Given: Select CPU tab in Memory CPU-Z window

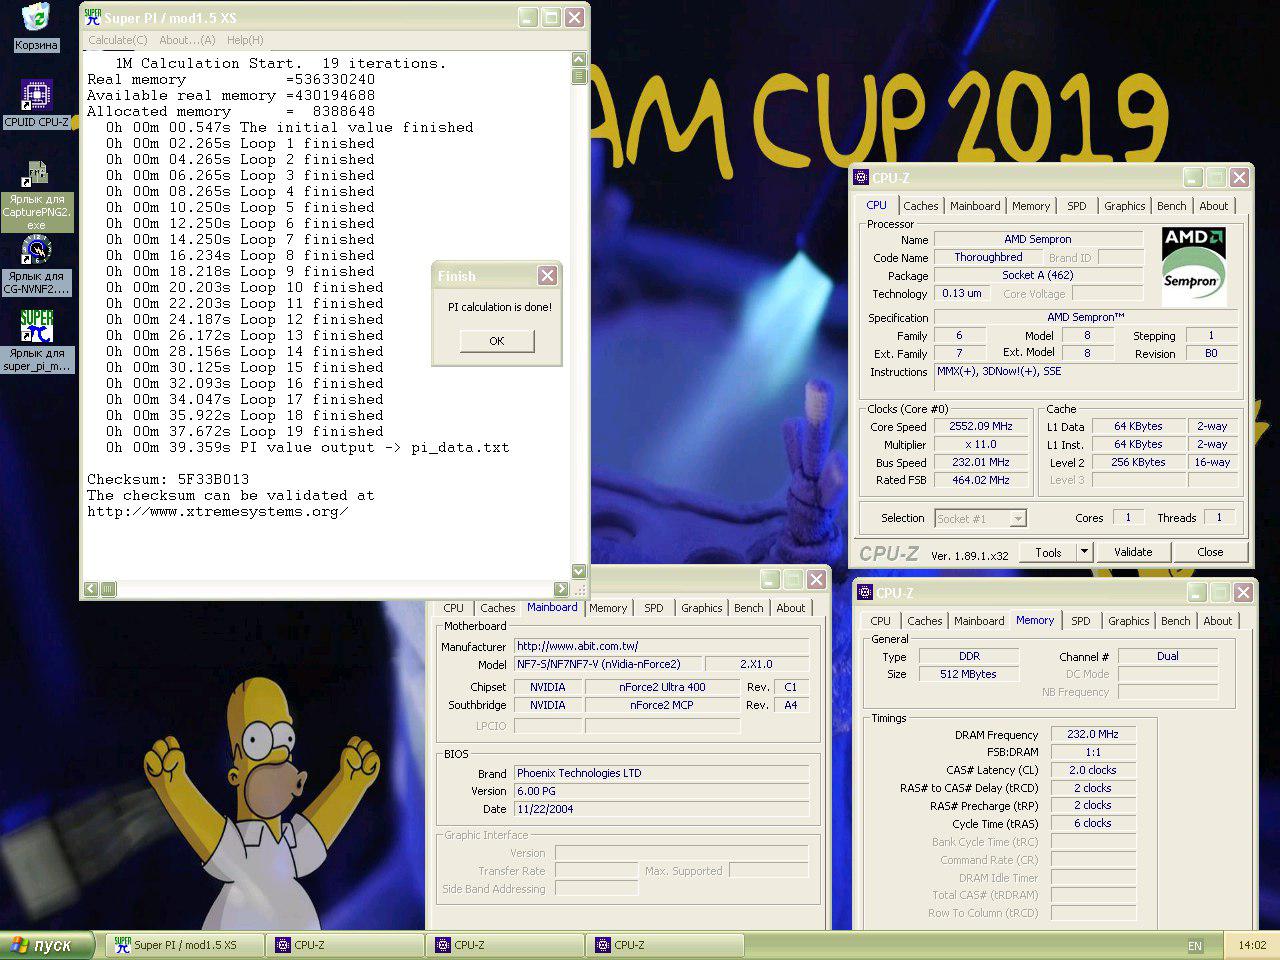Looking at the screenshot, I should pos(881,621).
